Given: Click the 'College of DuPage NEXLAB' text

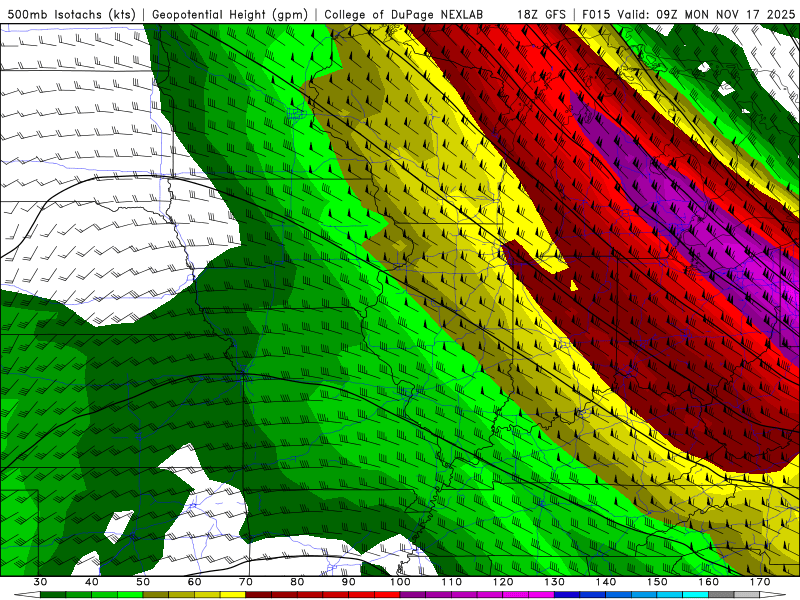Looking at the screenshot, I should (x=403, y=14).
